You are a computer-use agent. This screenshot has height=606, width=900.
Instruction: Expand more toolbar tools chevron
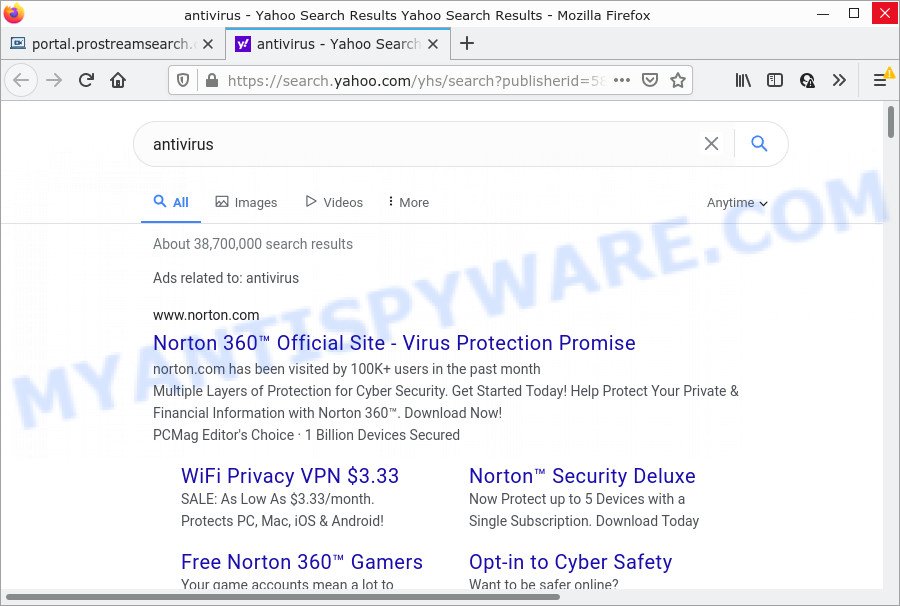click(839, 80)
